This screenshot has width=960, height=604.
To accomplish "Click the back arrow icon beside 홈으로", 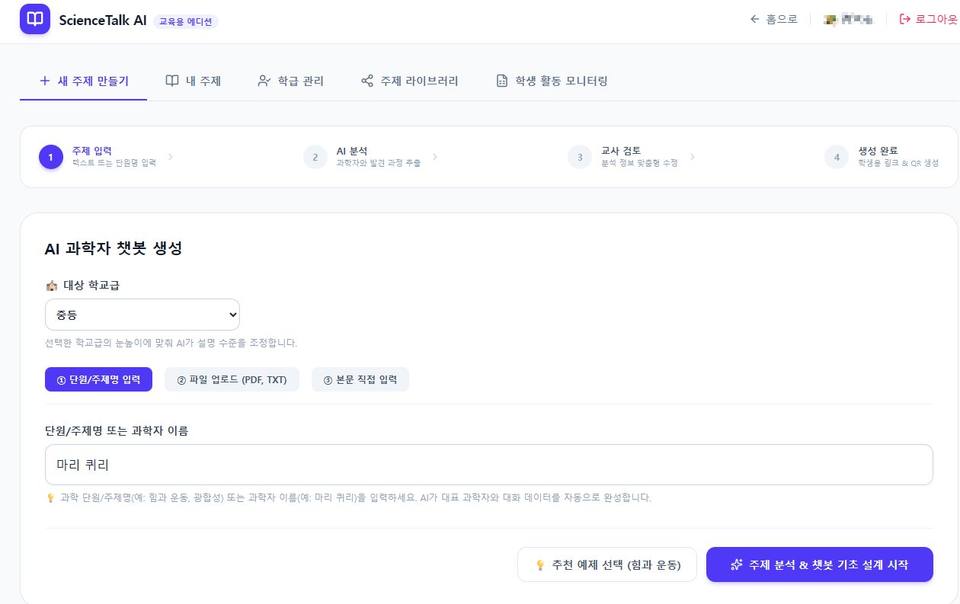I will point(754,20).
